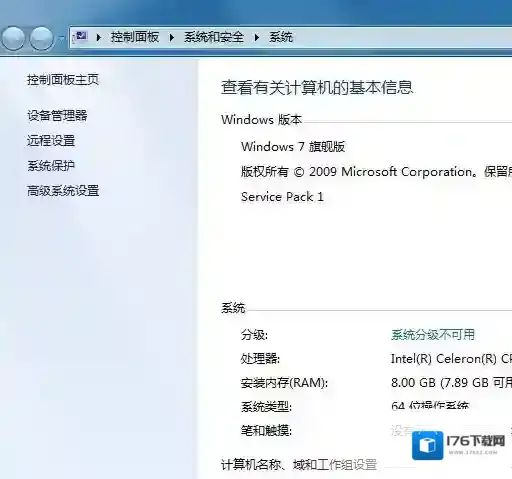Viewport: 512px width, 479px height.
Task: Expand arrow before 控制面板 in breadcrumb
Action: click(x=98, y=37)
